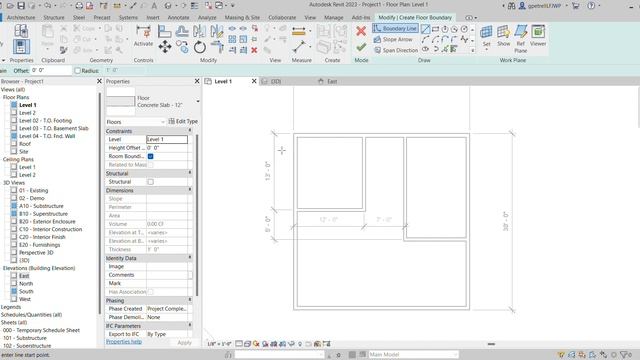This screenshot has height=360, width=640.
Task: Collapse the Constraints section
Action: pos(190,131)
